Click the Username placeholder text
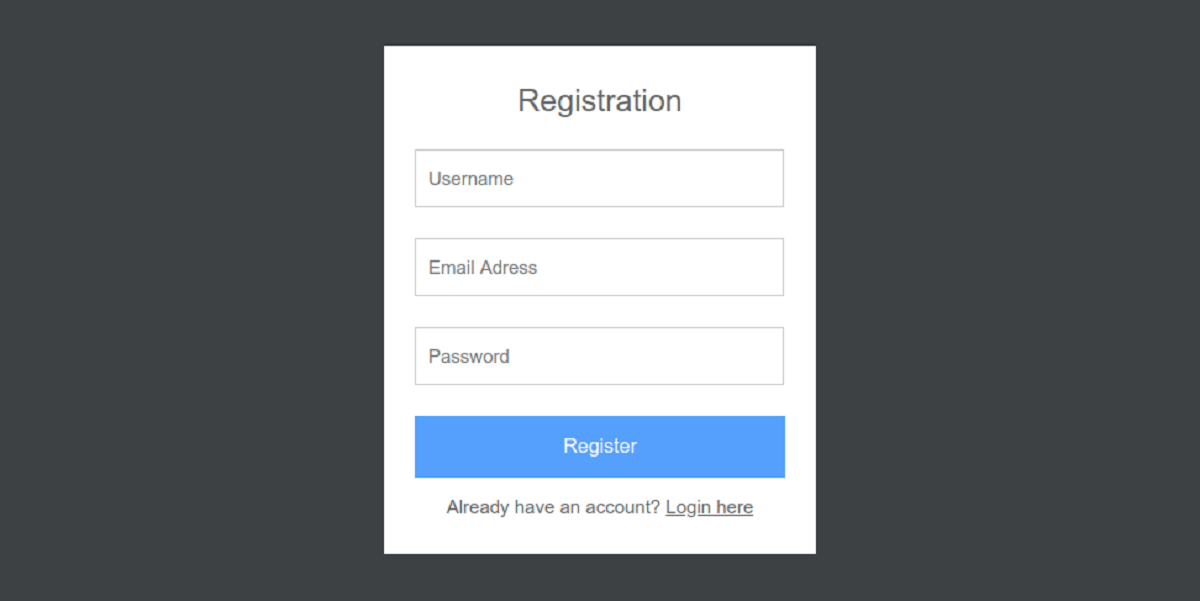 (x=470, y=178)
